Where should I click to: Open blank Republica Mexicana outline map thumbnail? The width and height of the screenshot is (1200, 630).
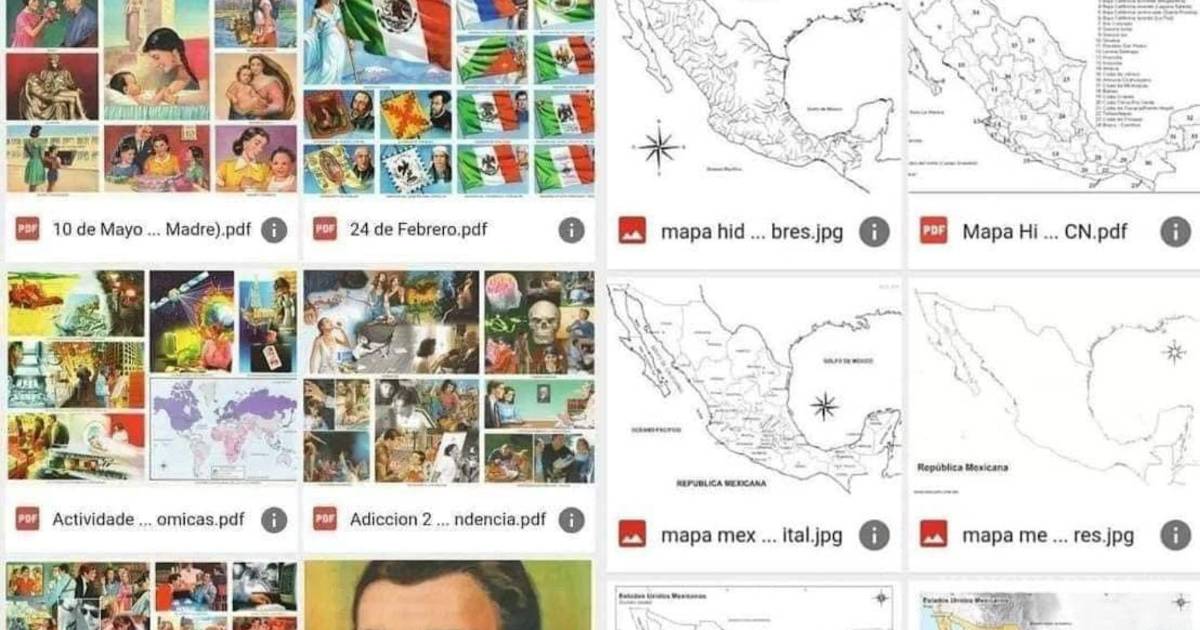(x=1054, y=388)
